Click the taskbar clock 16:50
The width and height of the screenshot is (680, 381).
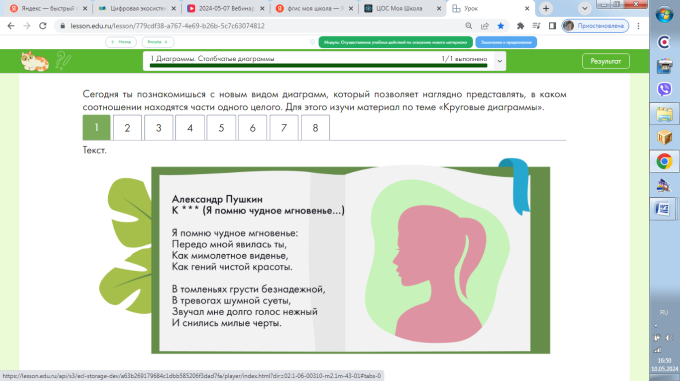pyautogui.click(x=664, y=360)
